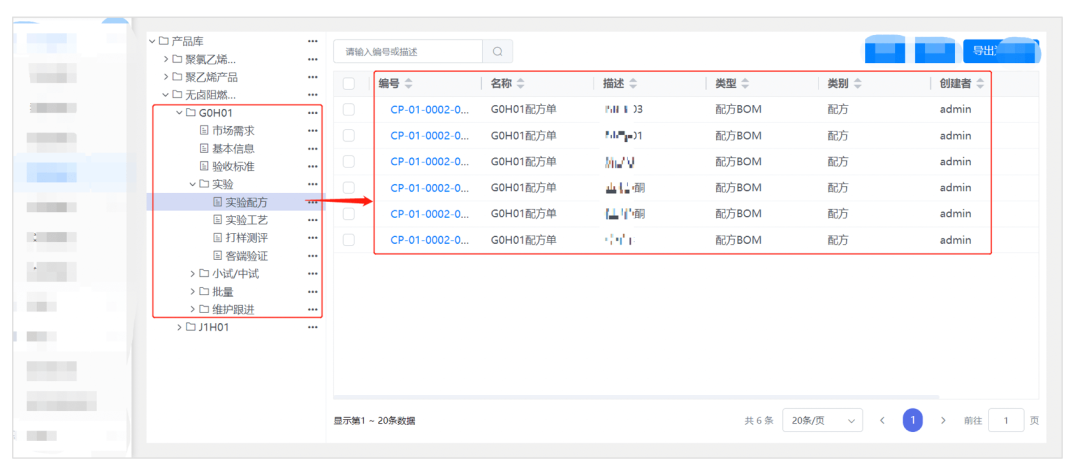Click the 编号 column sort icon
Screen dimensions: 1080x474
tap(408, 83)
